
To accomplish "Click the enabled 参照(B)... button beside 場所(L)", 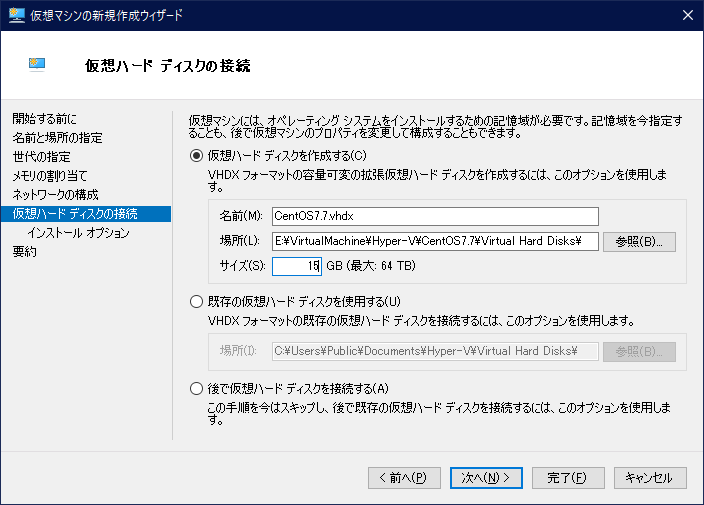I will click(x=639, y=242).
